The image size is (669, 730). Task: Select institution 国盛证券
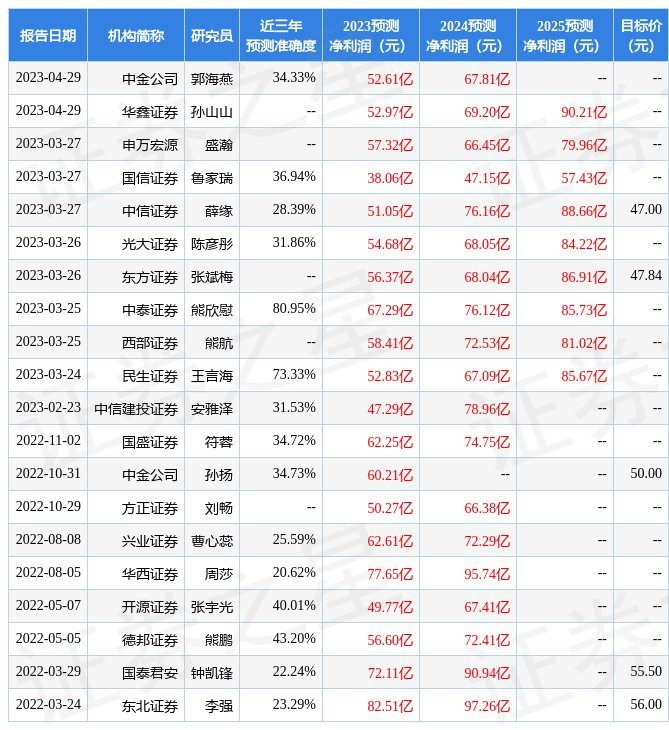coord(150,442)
